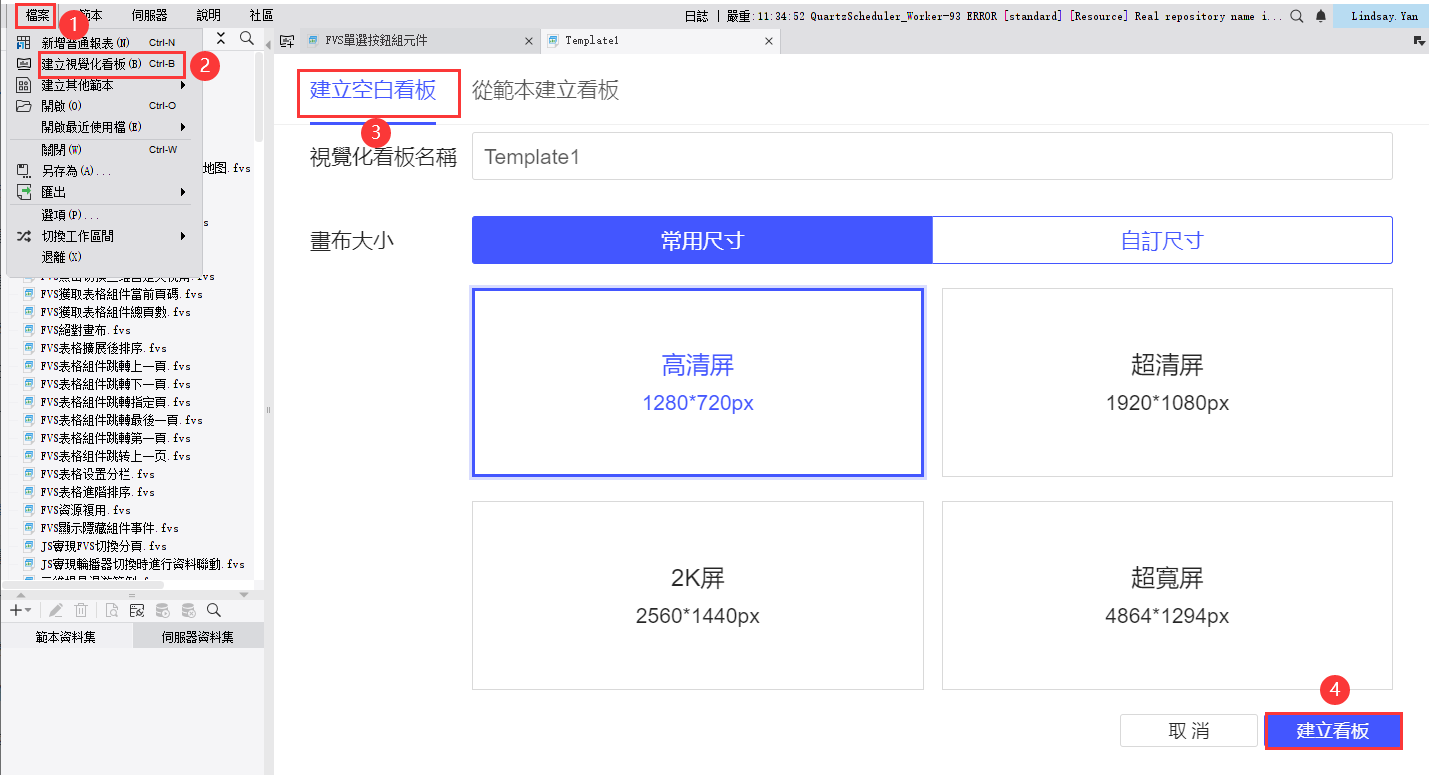The image size is (1429, 775).
Task: Expand the 匯出 submenu
Action: click(x=104, y=192)
